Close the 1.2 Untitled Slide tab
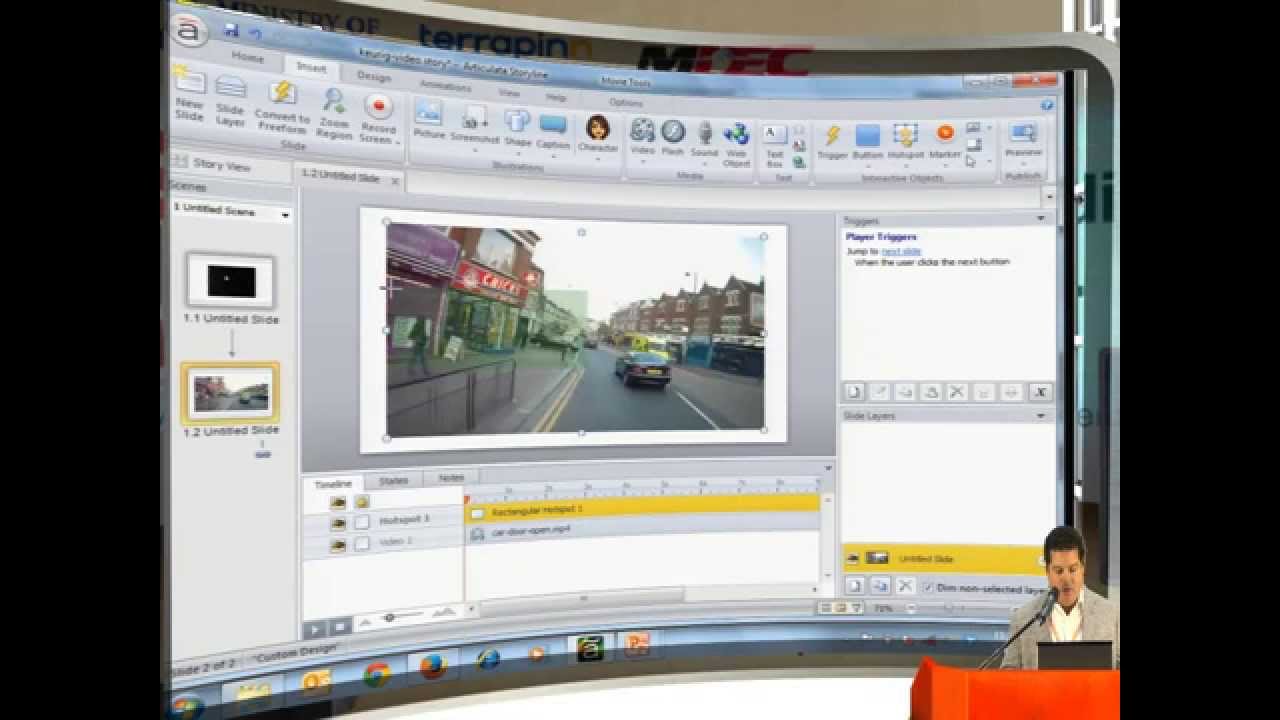Viewport: 1280px width, 720px height. pos(395,181)
